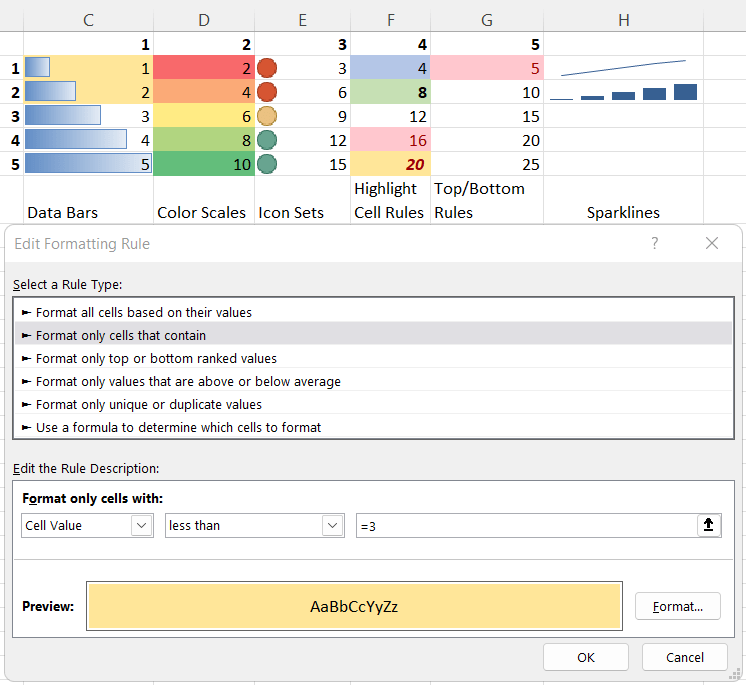The height and width of the screenshot is (685, 746).
Task: Click the 'Color Scales' label cell
Action: click(204, 200)
